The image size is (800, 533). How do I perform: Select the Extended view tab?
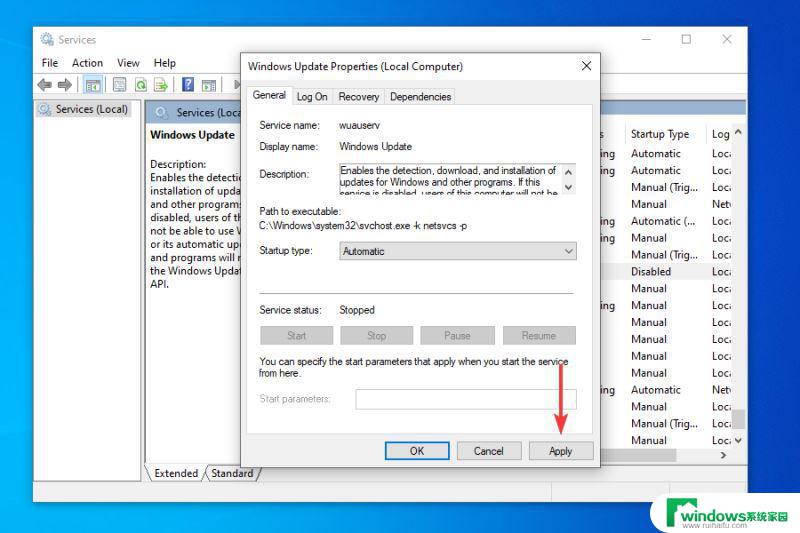point(176,473)
